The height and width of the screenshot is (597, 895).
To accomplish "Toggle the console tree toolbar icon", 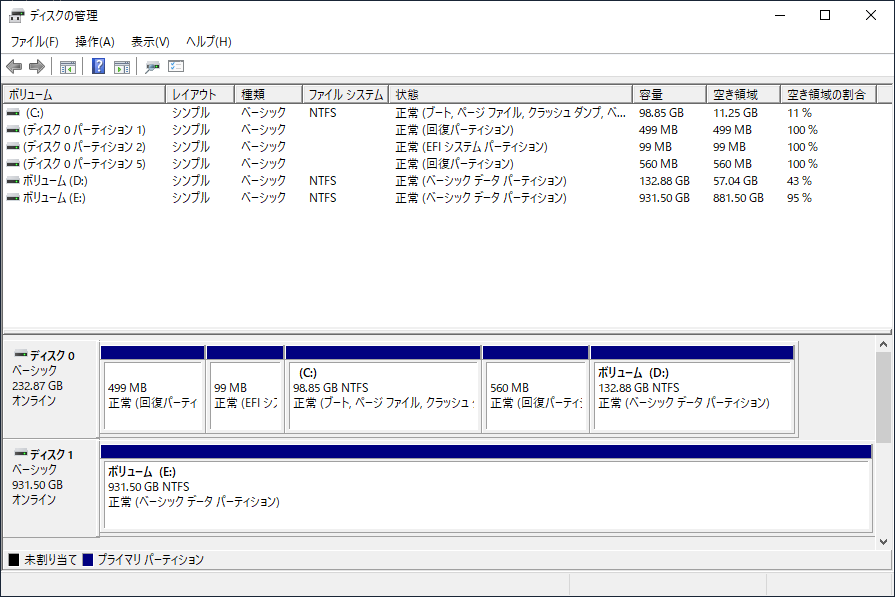I will click(x=68, y=67).
